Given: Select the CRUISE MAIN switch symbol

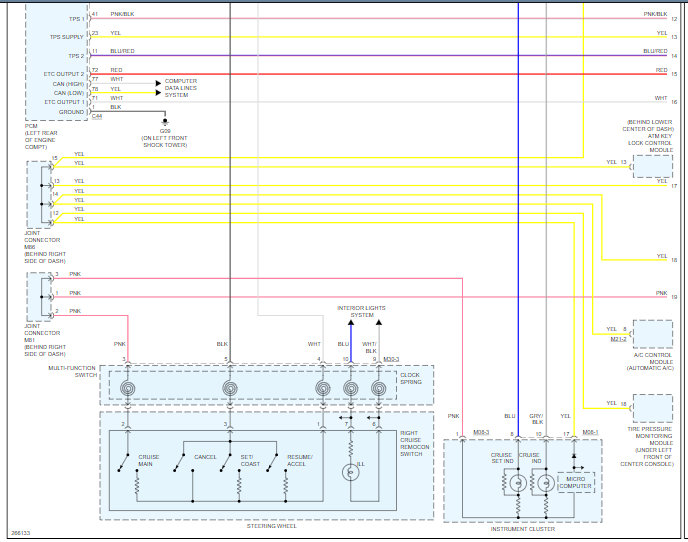Looking at the screenshot, I should tap(123, 463).
